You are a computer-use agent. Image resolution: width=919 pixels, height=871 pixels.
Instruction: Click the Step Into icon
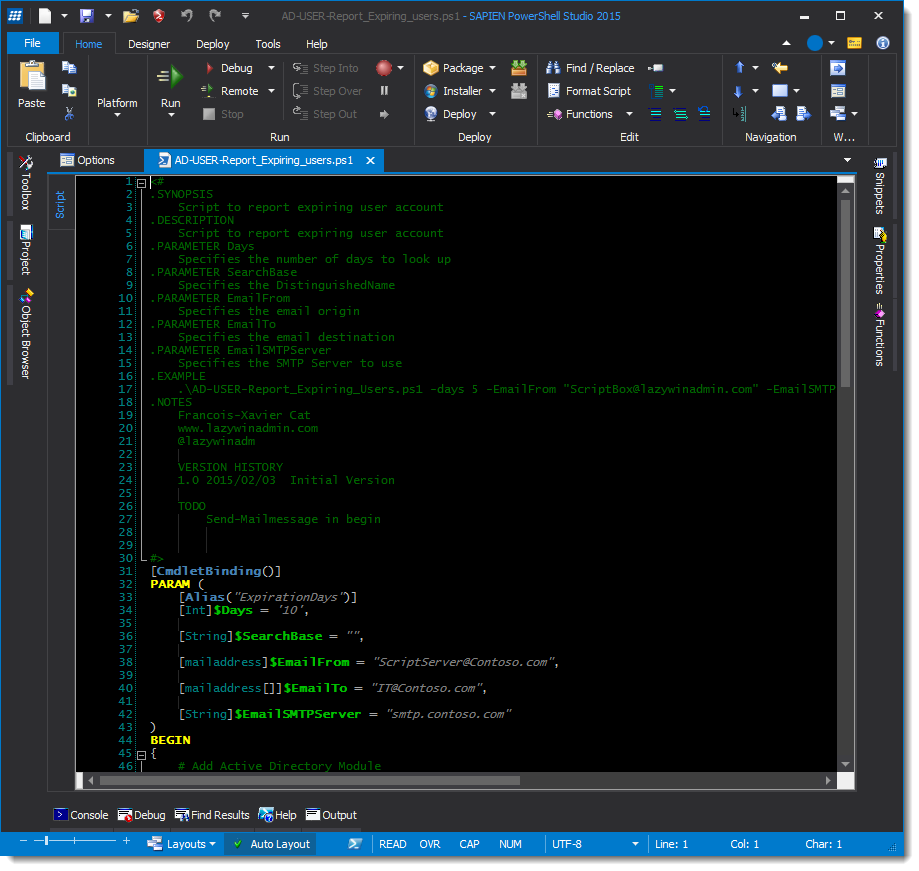302,67
